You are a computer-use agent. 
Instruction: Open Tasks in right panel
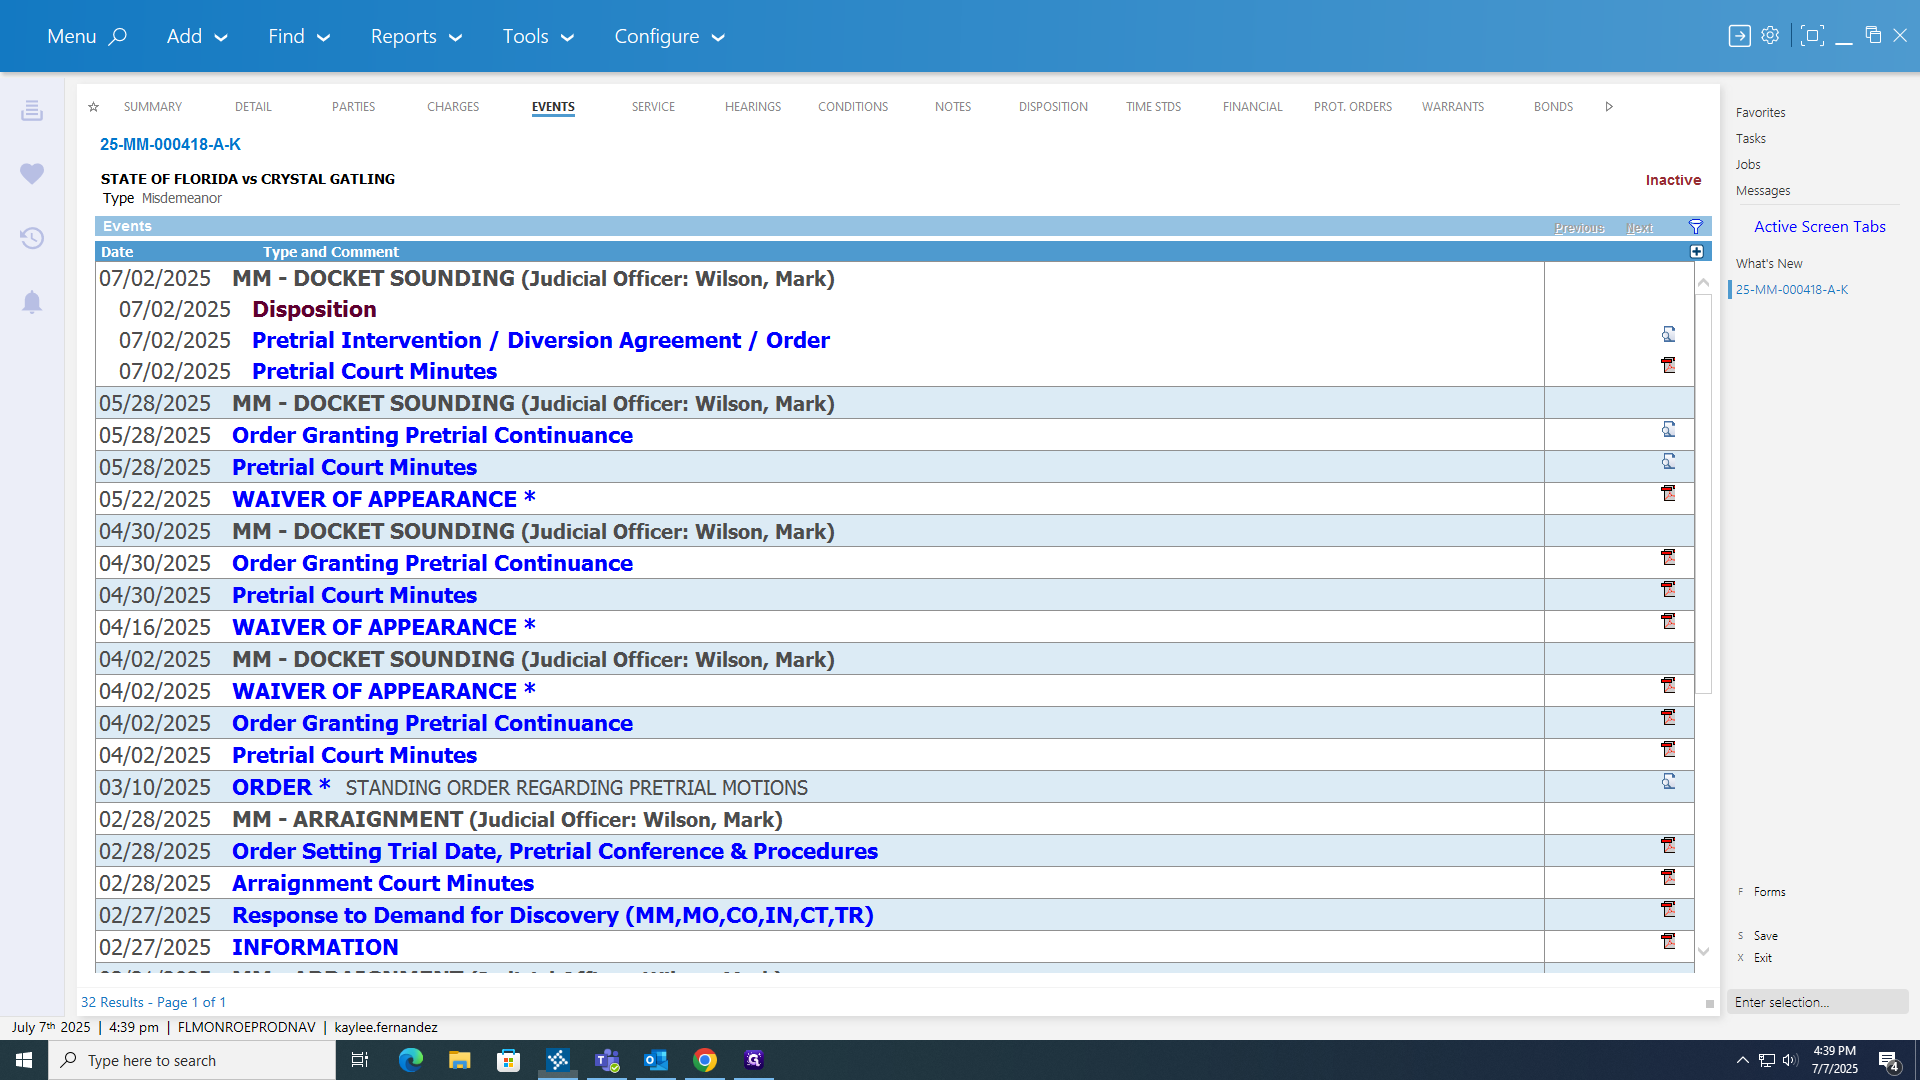(1750, 139)
